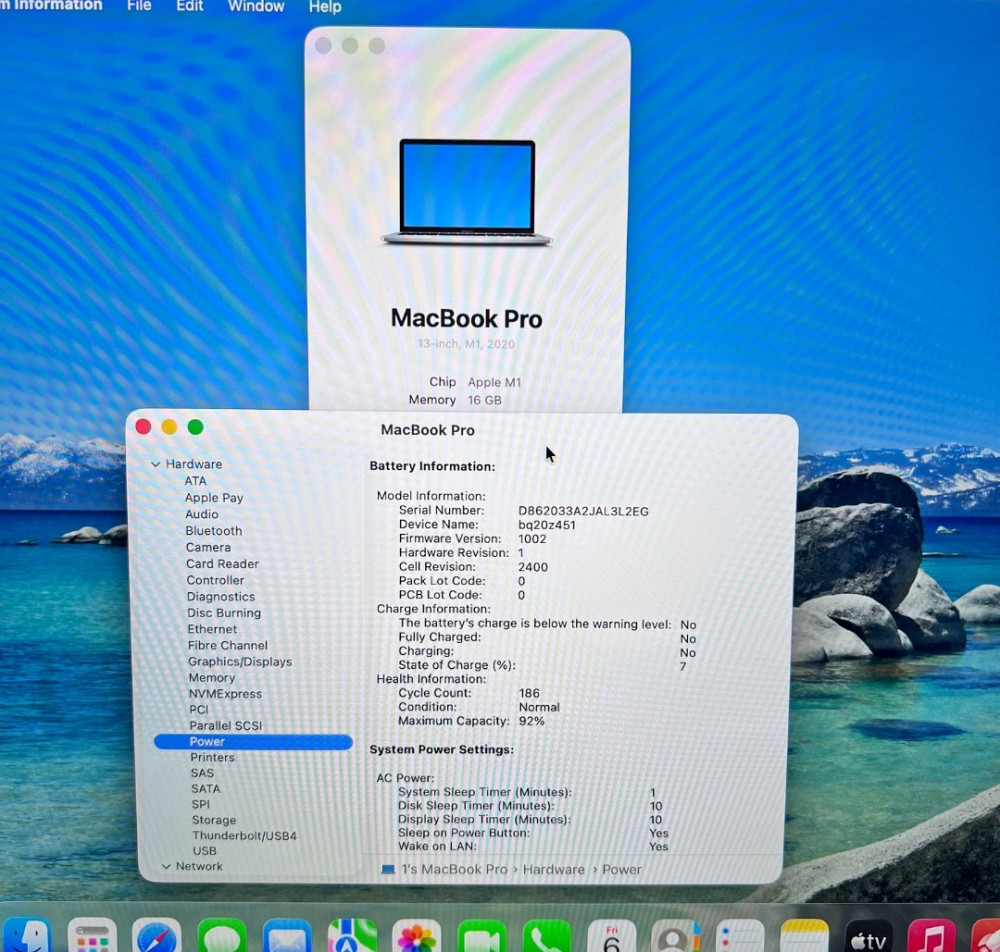1000x952 pixels.
Task: Collapse the Hardware section disclosure triangle
Action: pyautogui.click(x=156, y=463)
